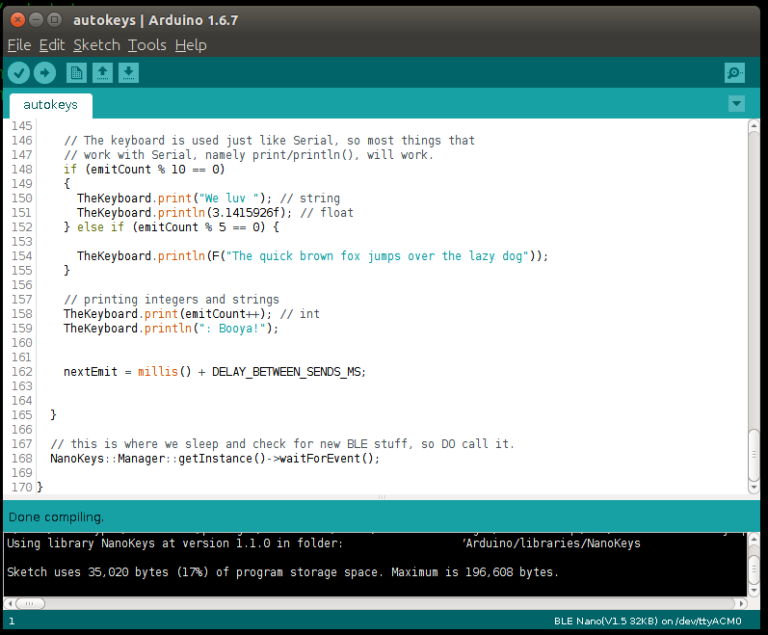Upload the sketch with the arrow icon
This screenshot has width=768, height=635.
tap(44, 72)
